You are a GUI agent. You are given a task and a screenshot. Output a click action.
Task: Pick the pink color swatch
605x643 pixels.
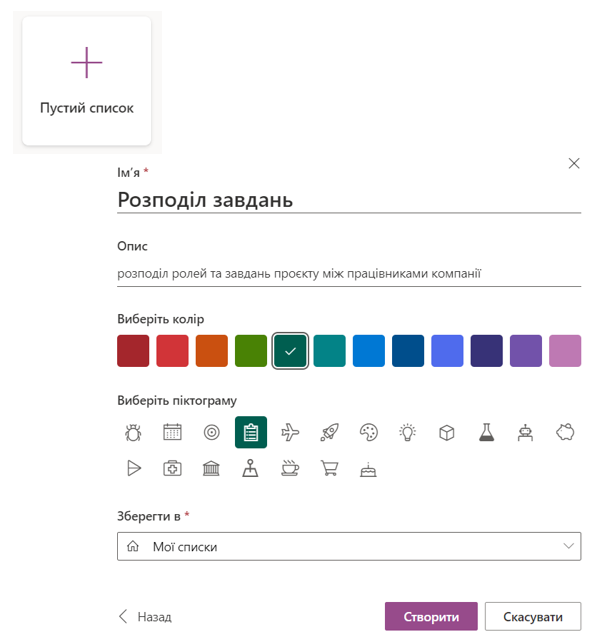(x=565, y=351)
